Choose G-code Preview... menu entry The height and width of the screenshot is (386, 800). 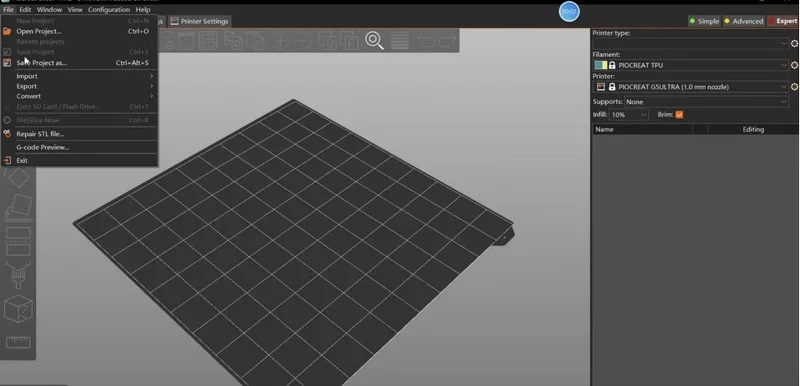[x=79, y=147]
